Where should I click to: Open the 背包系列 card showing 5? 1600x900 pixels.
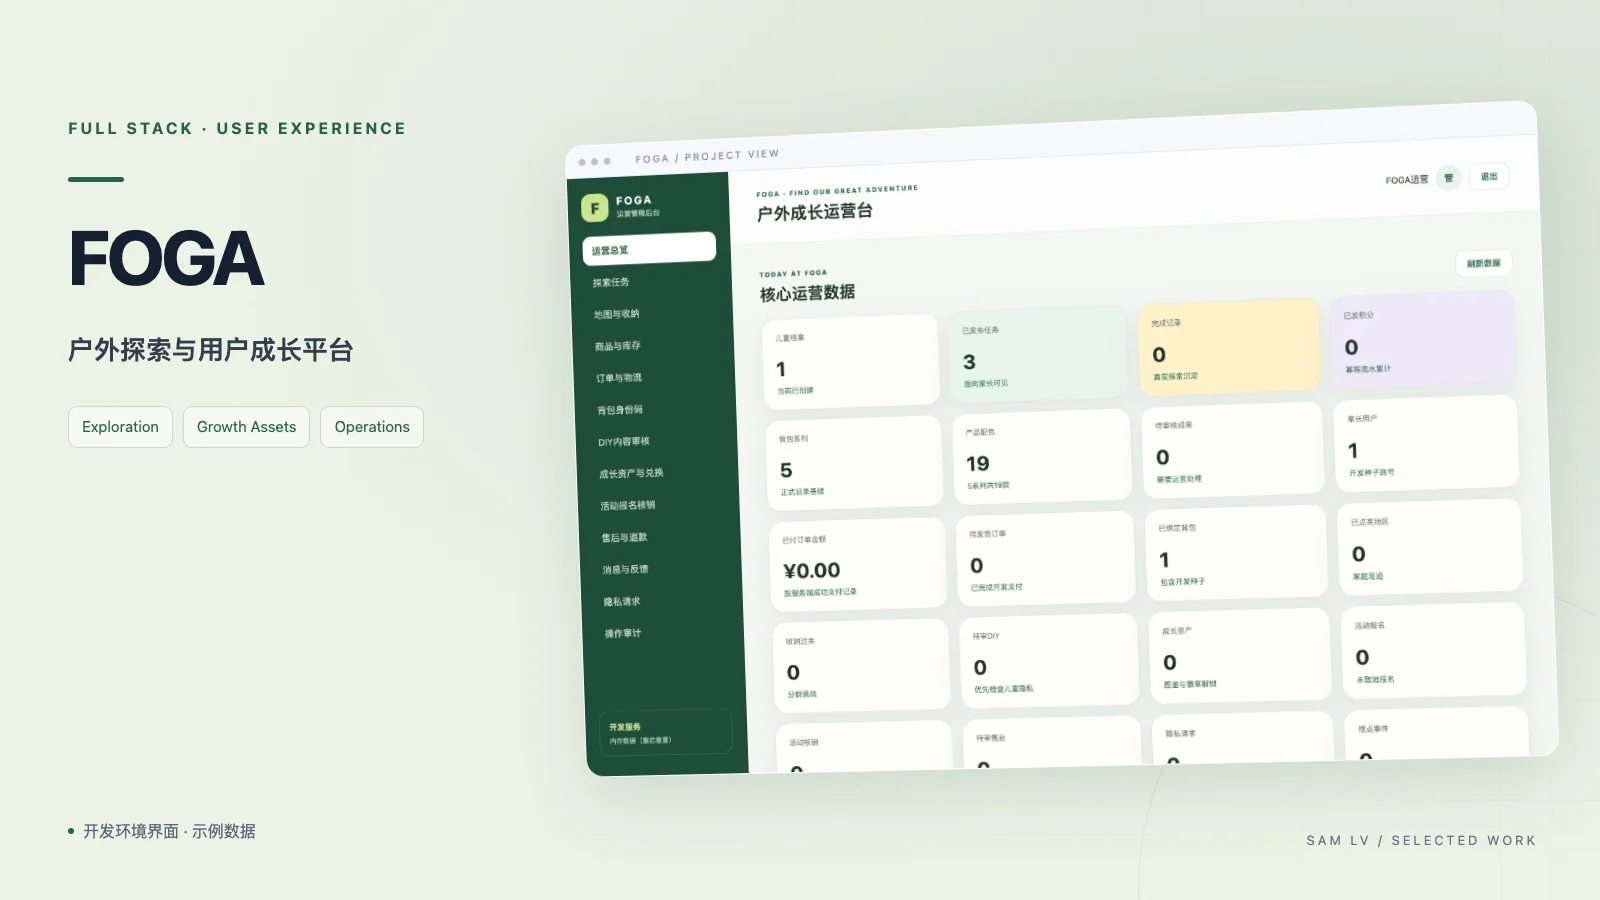tap(855, 464)
